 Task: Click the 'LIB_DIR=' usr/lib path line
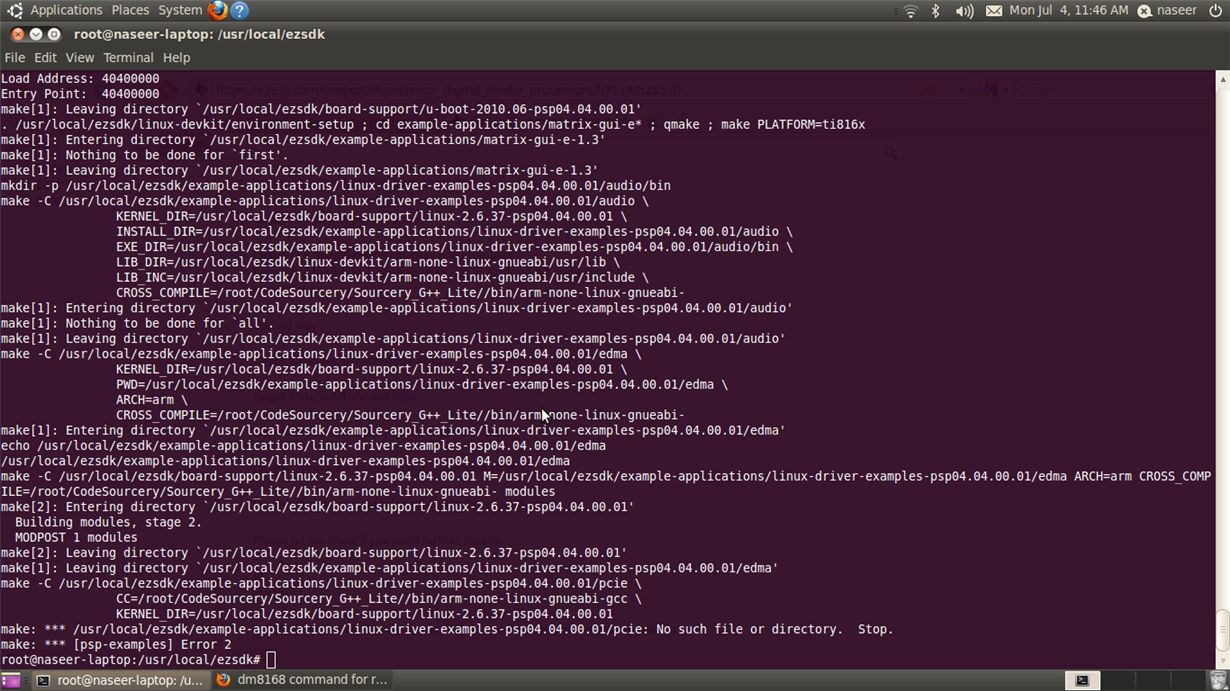tap(368, 263)
